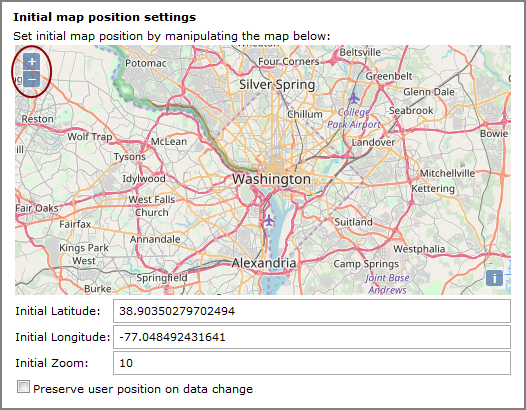Focus the Initial Longitude field
The width and height of the screenshot is (526, 410).
pyautogui.click(x=312, y=337)
